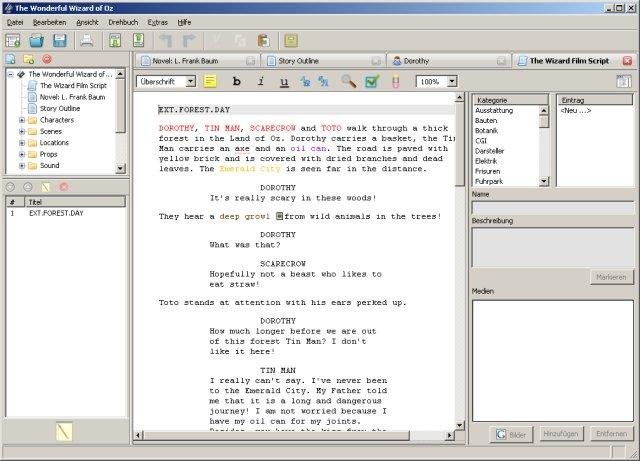Screen dimensions: 640x461
Task: Click the small yellow note icon in scene toolbar
Action: click(46, 187)
